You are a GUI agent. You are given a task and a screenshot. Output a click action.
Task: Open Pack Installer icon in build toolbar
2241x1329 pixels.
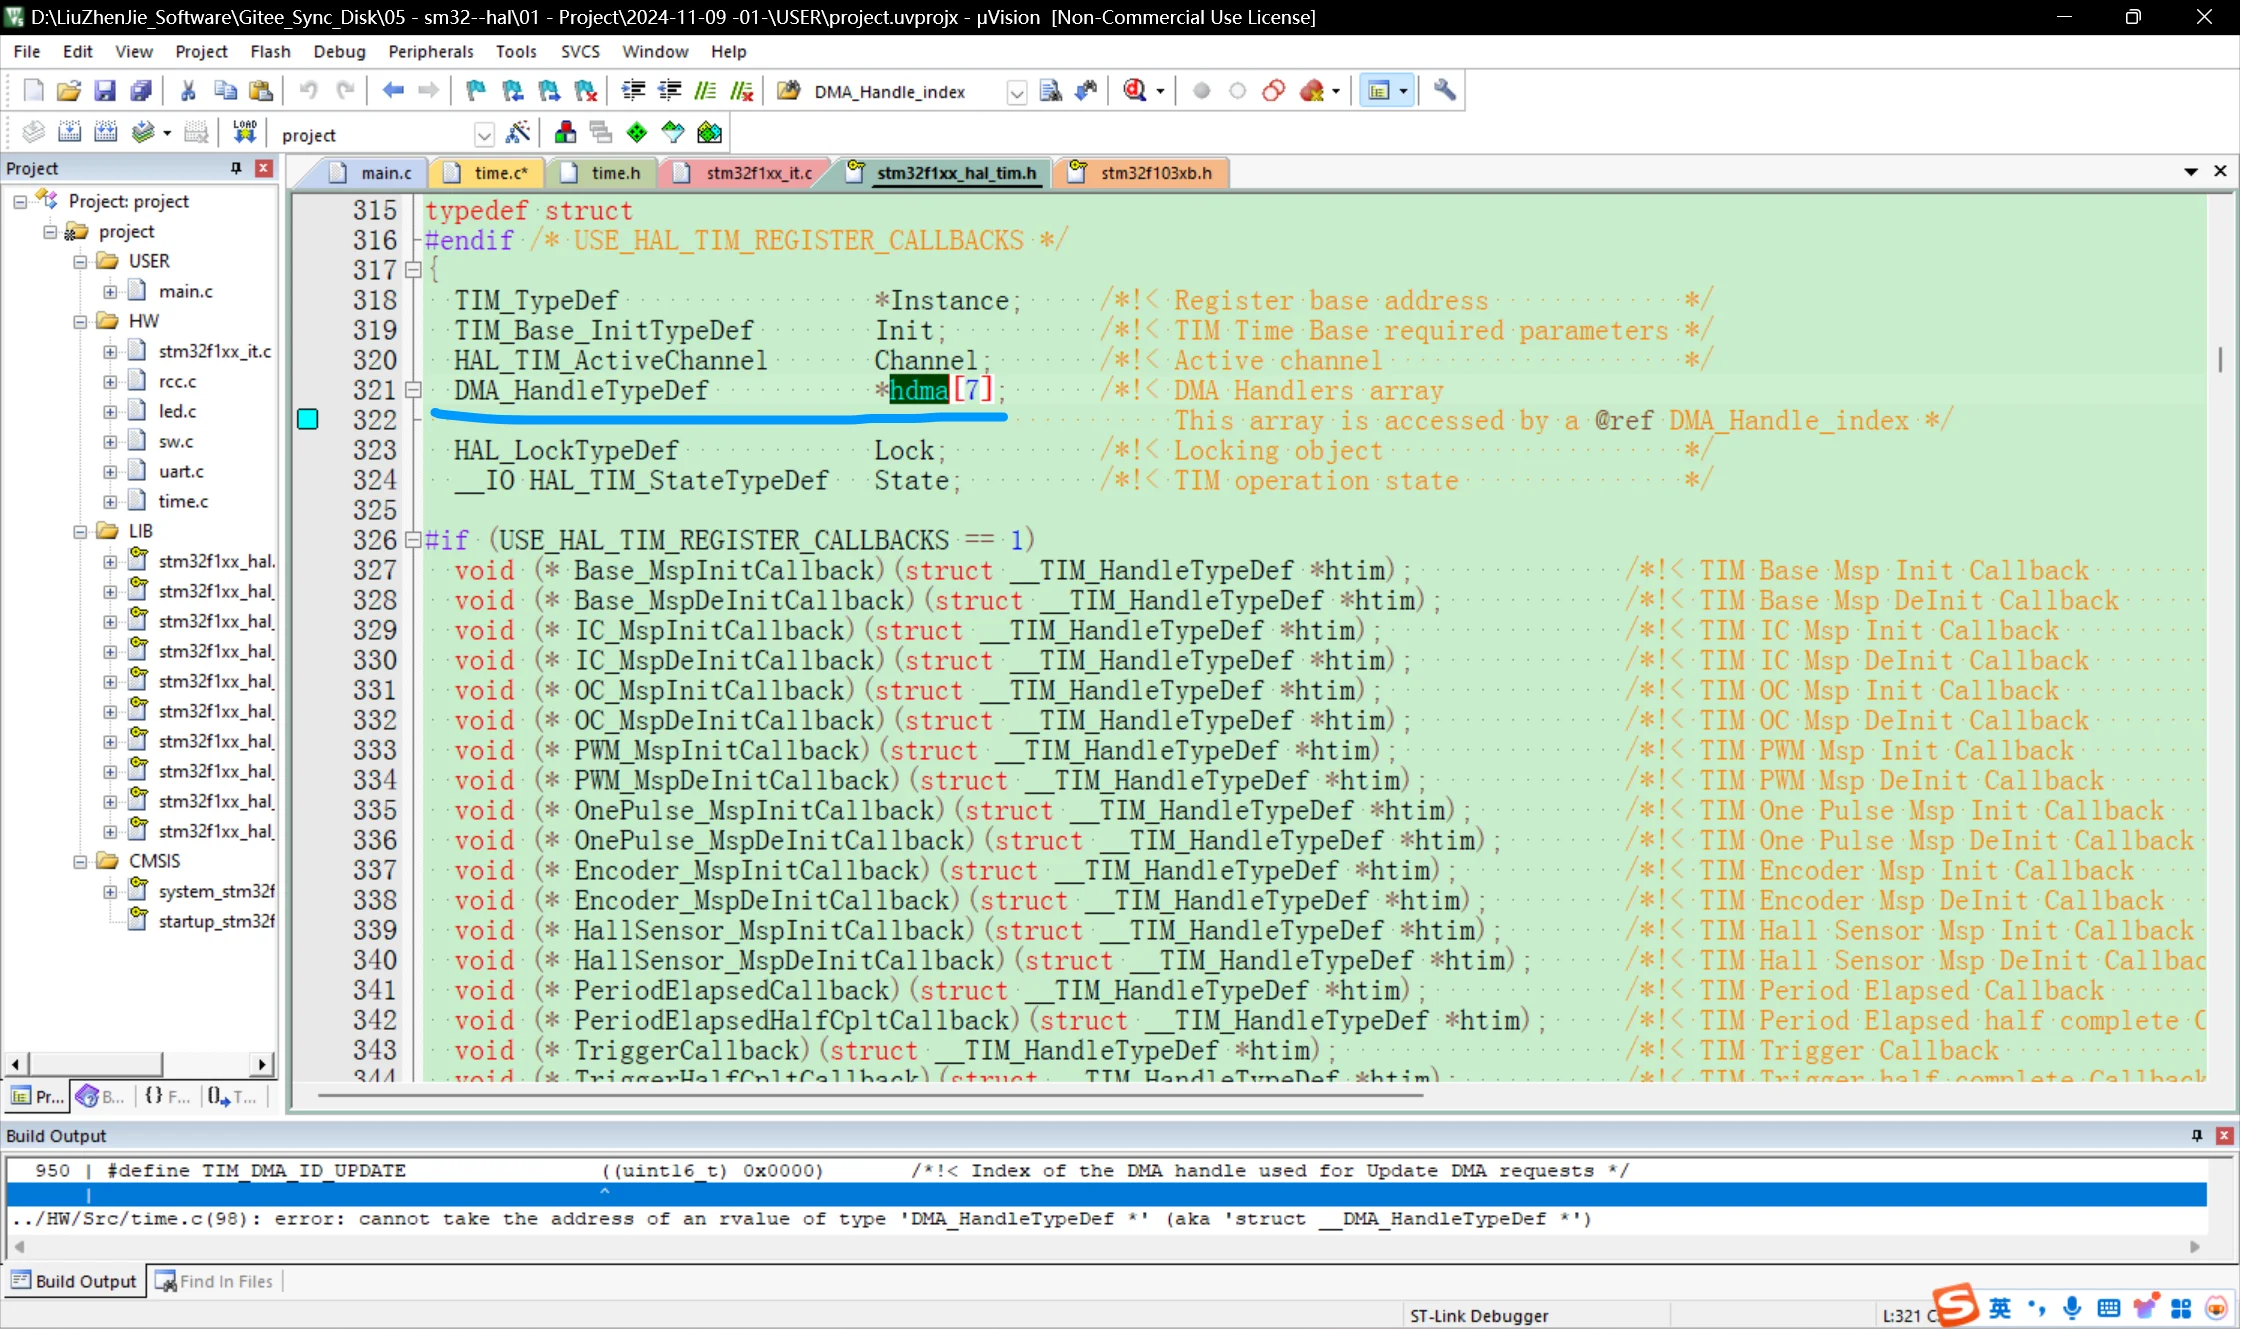tap(709, 133)
